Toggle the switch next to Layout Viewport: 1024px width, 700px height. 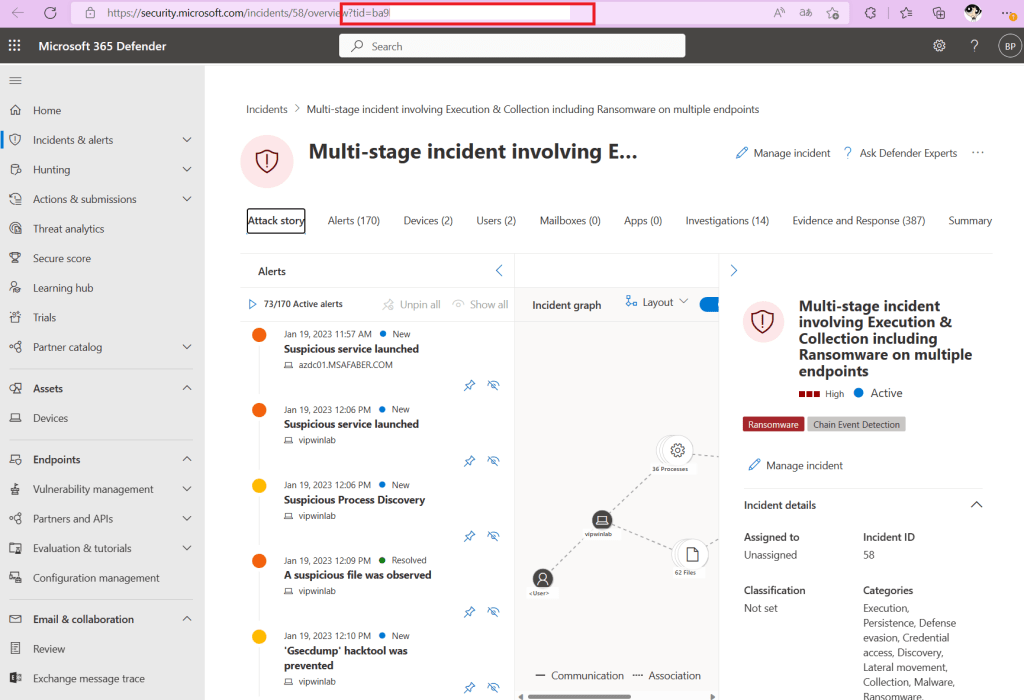(709, 304)
